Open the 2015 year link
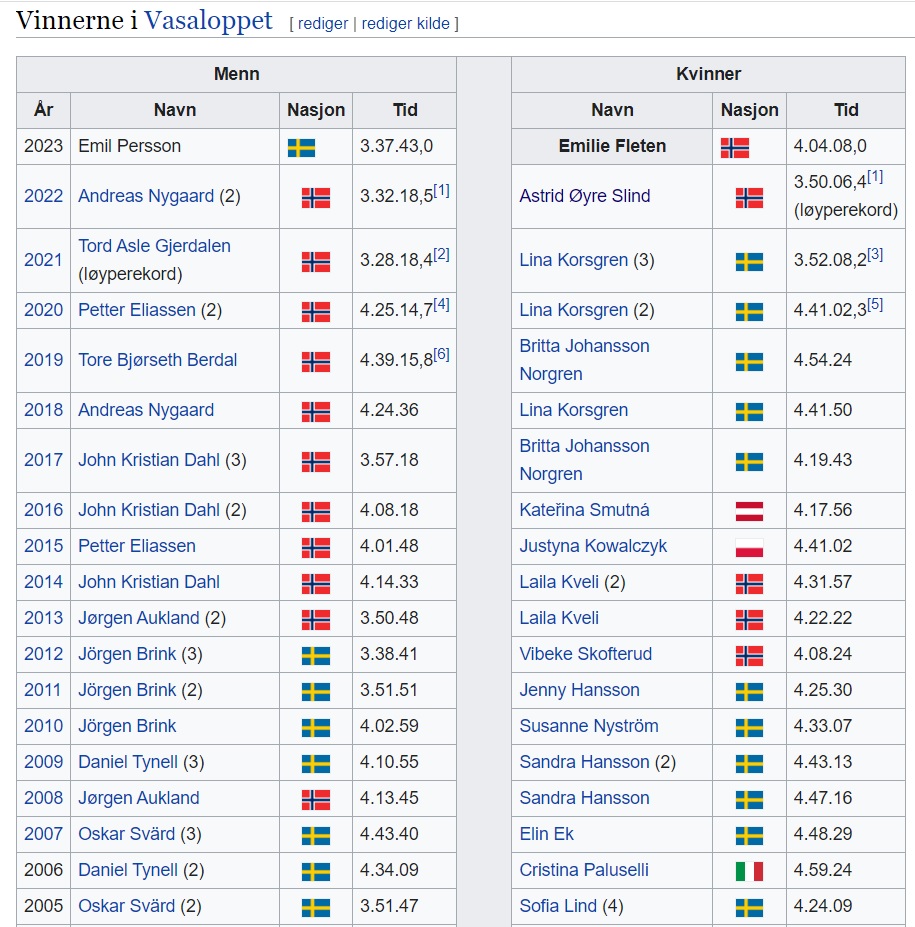 (43, 546)
